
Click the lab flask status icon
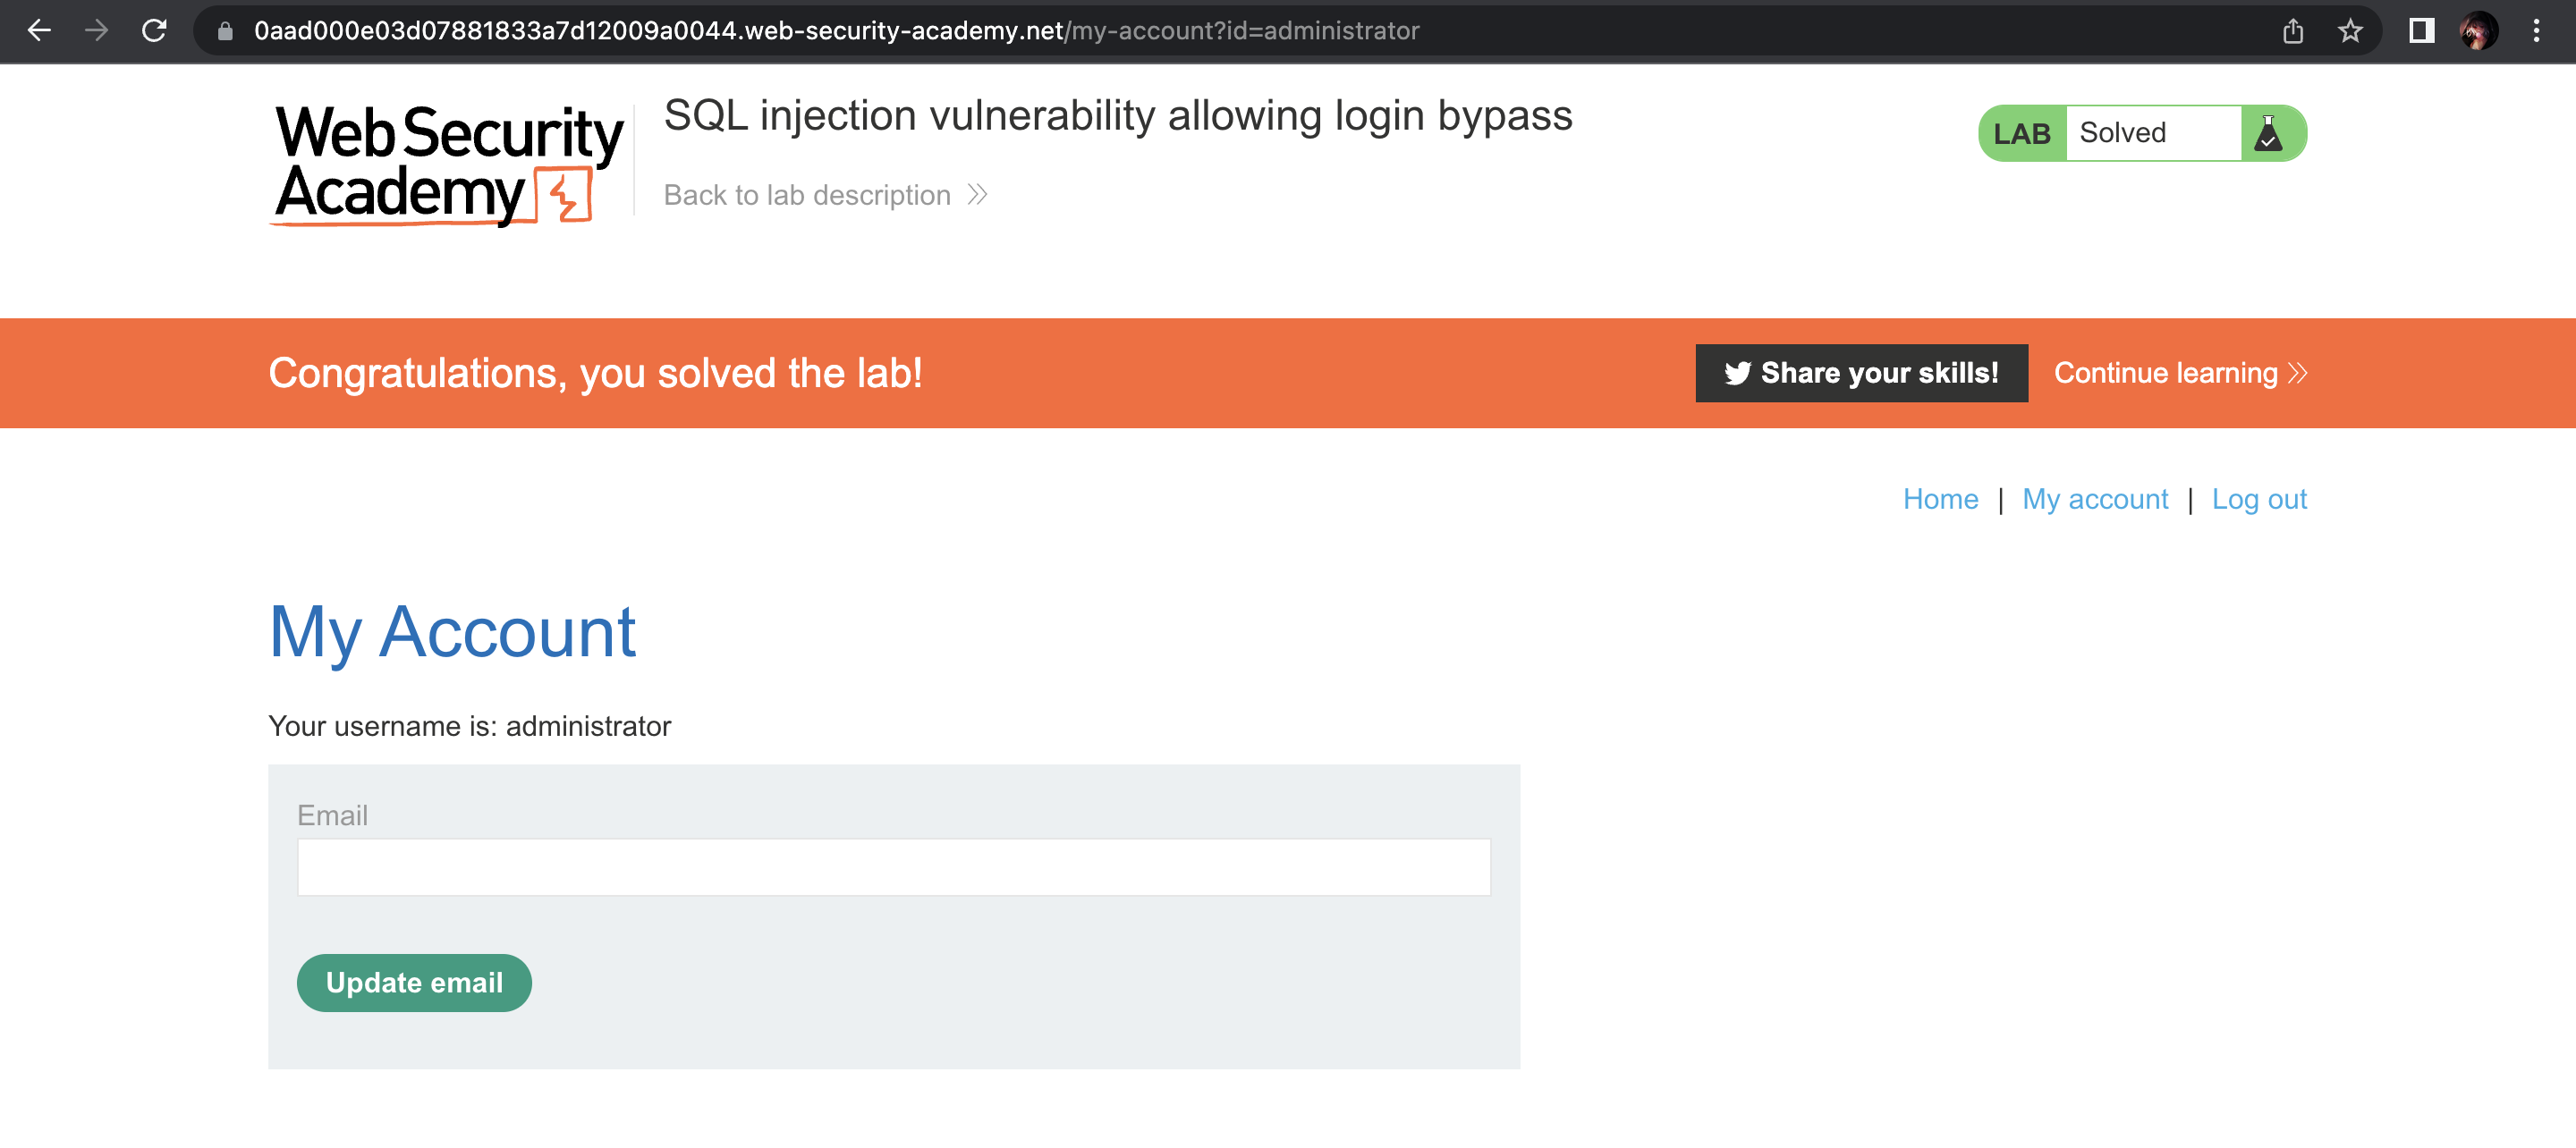pos(2268,133)
